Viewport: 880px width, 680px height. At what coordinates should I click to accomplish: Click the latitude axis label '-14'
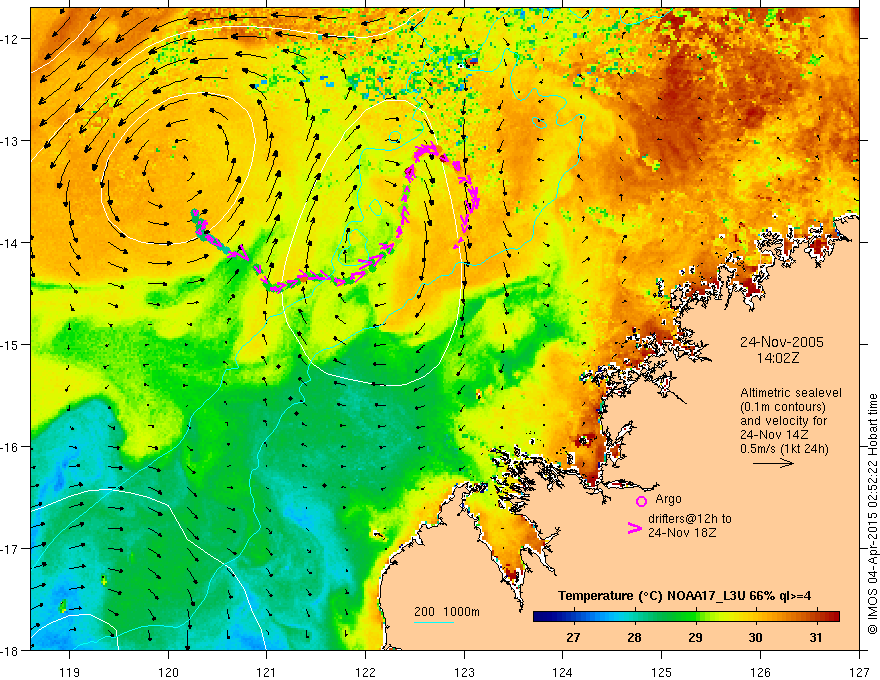[11, 243]
